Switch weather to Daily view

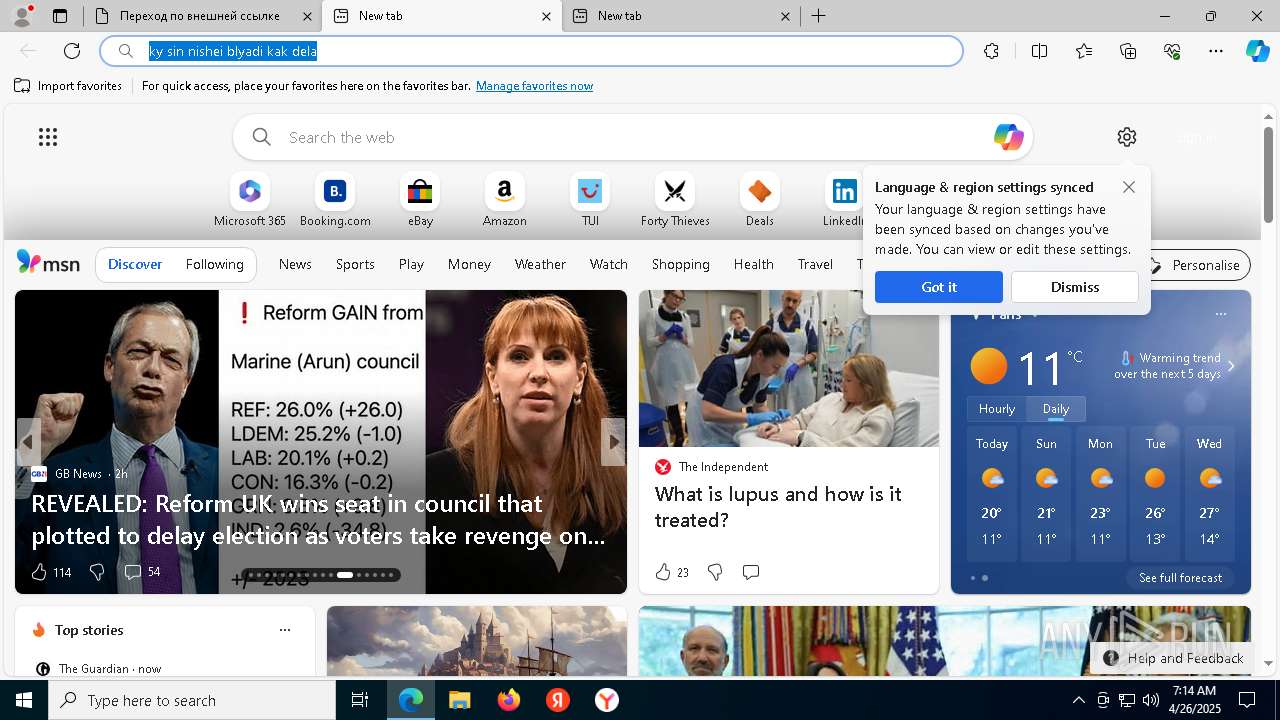pos(1056,409)
